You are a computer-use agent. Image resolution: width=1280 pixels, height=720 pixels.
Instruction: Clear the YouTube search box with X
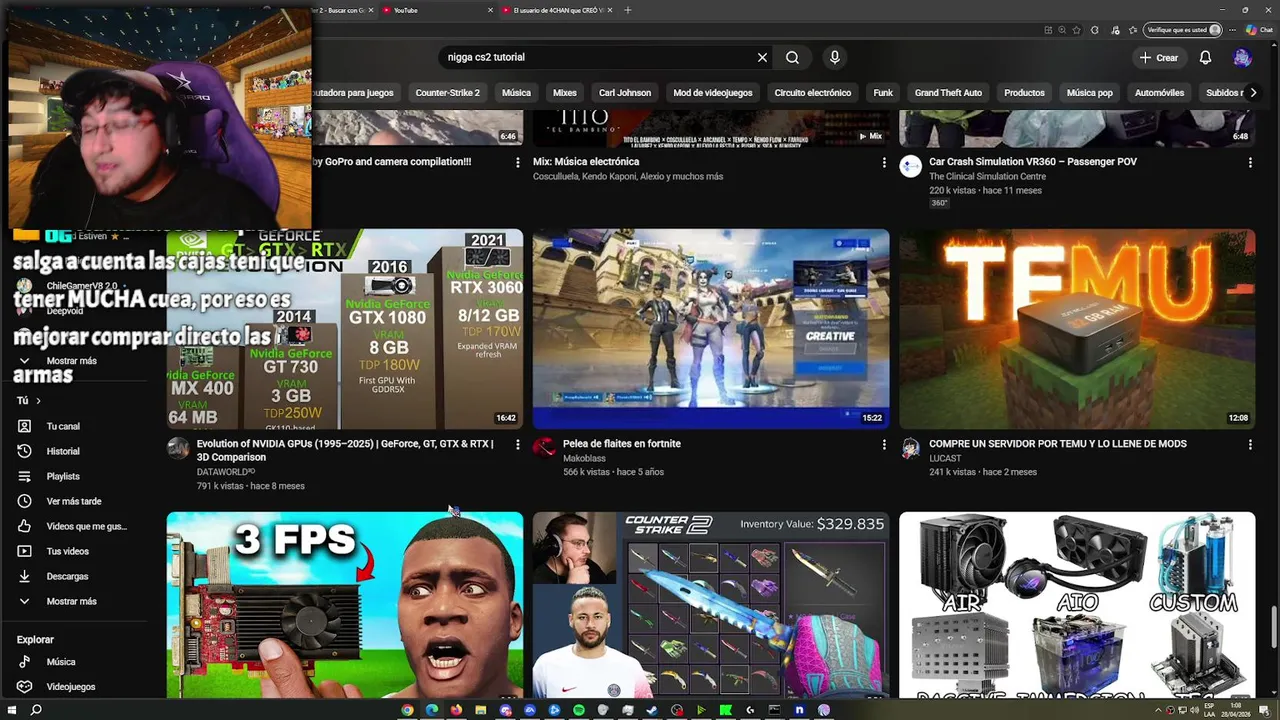point(762,58)
